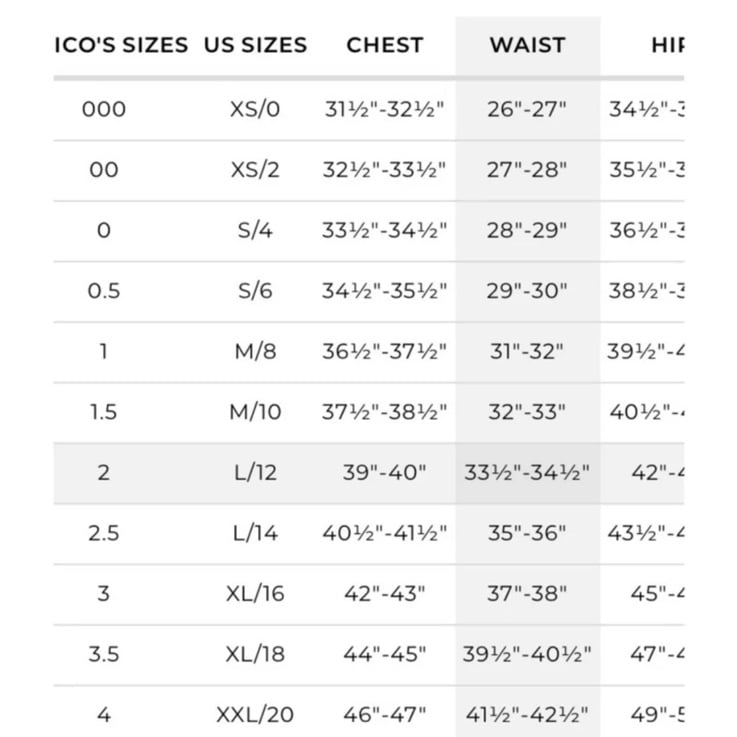Click the M/8 US size cell
This screenshot has width=737, height=737.
[255, 352]
